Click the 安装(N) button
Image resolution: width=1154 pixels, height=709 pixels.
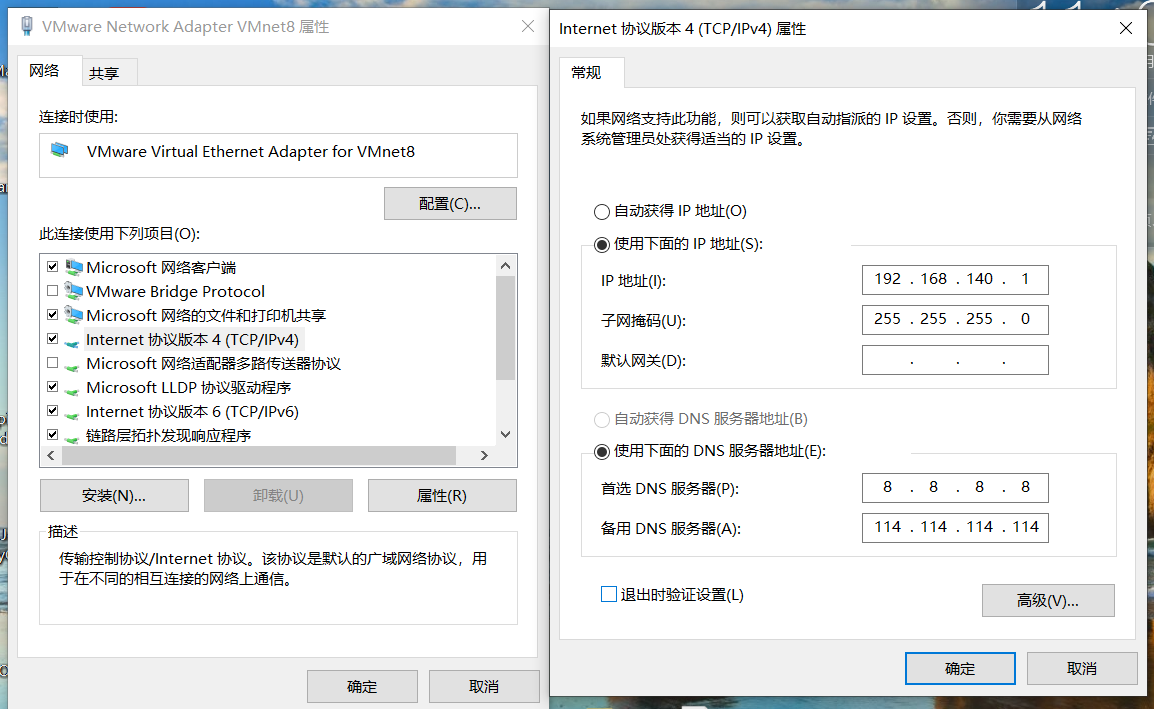pos(113,495)
